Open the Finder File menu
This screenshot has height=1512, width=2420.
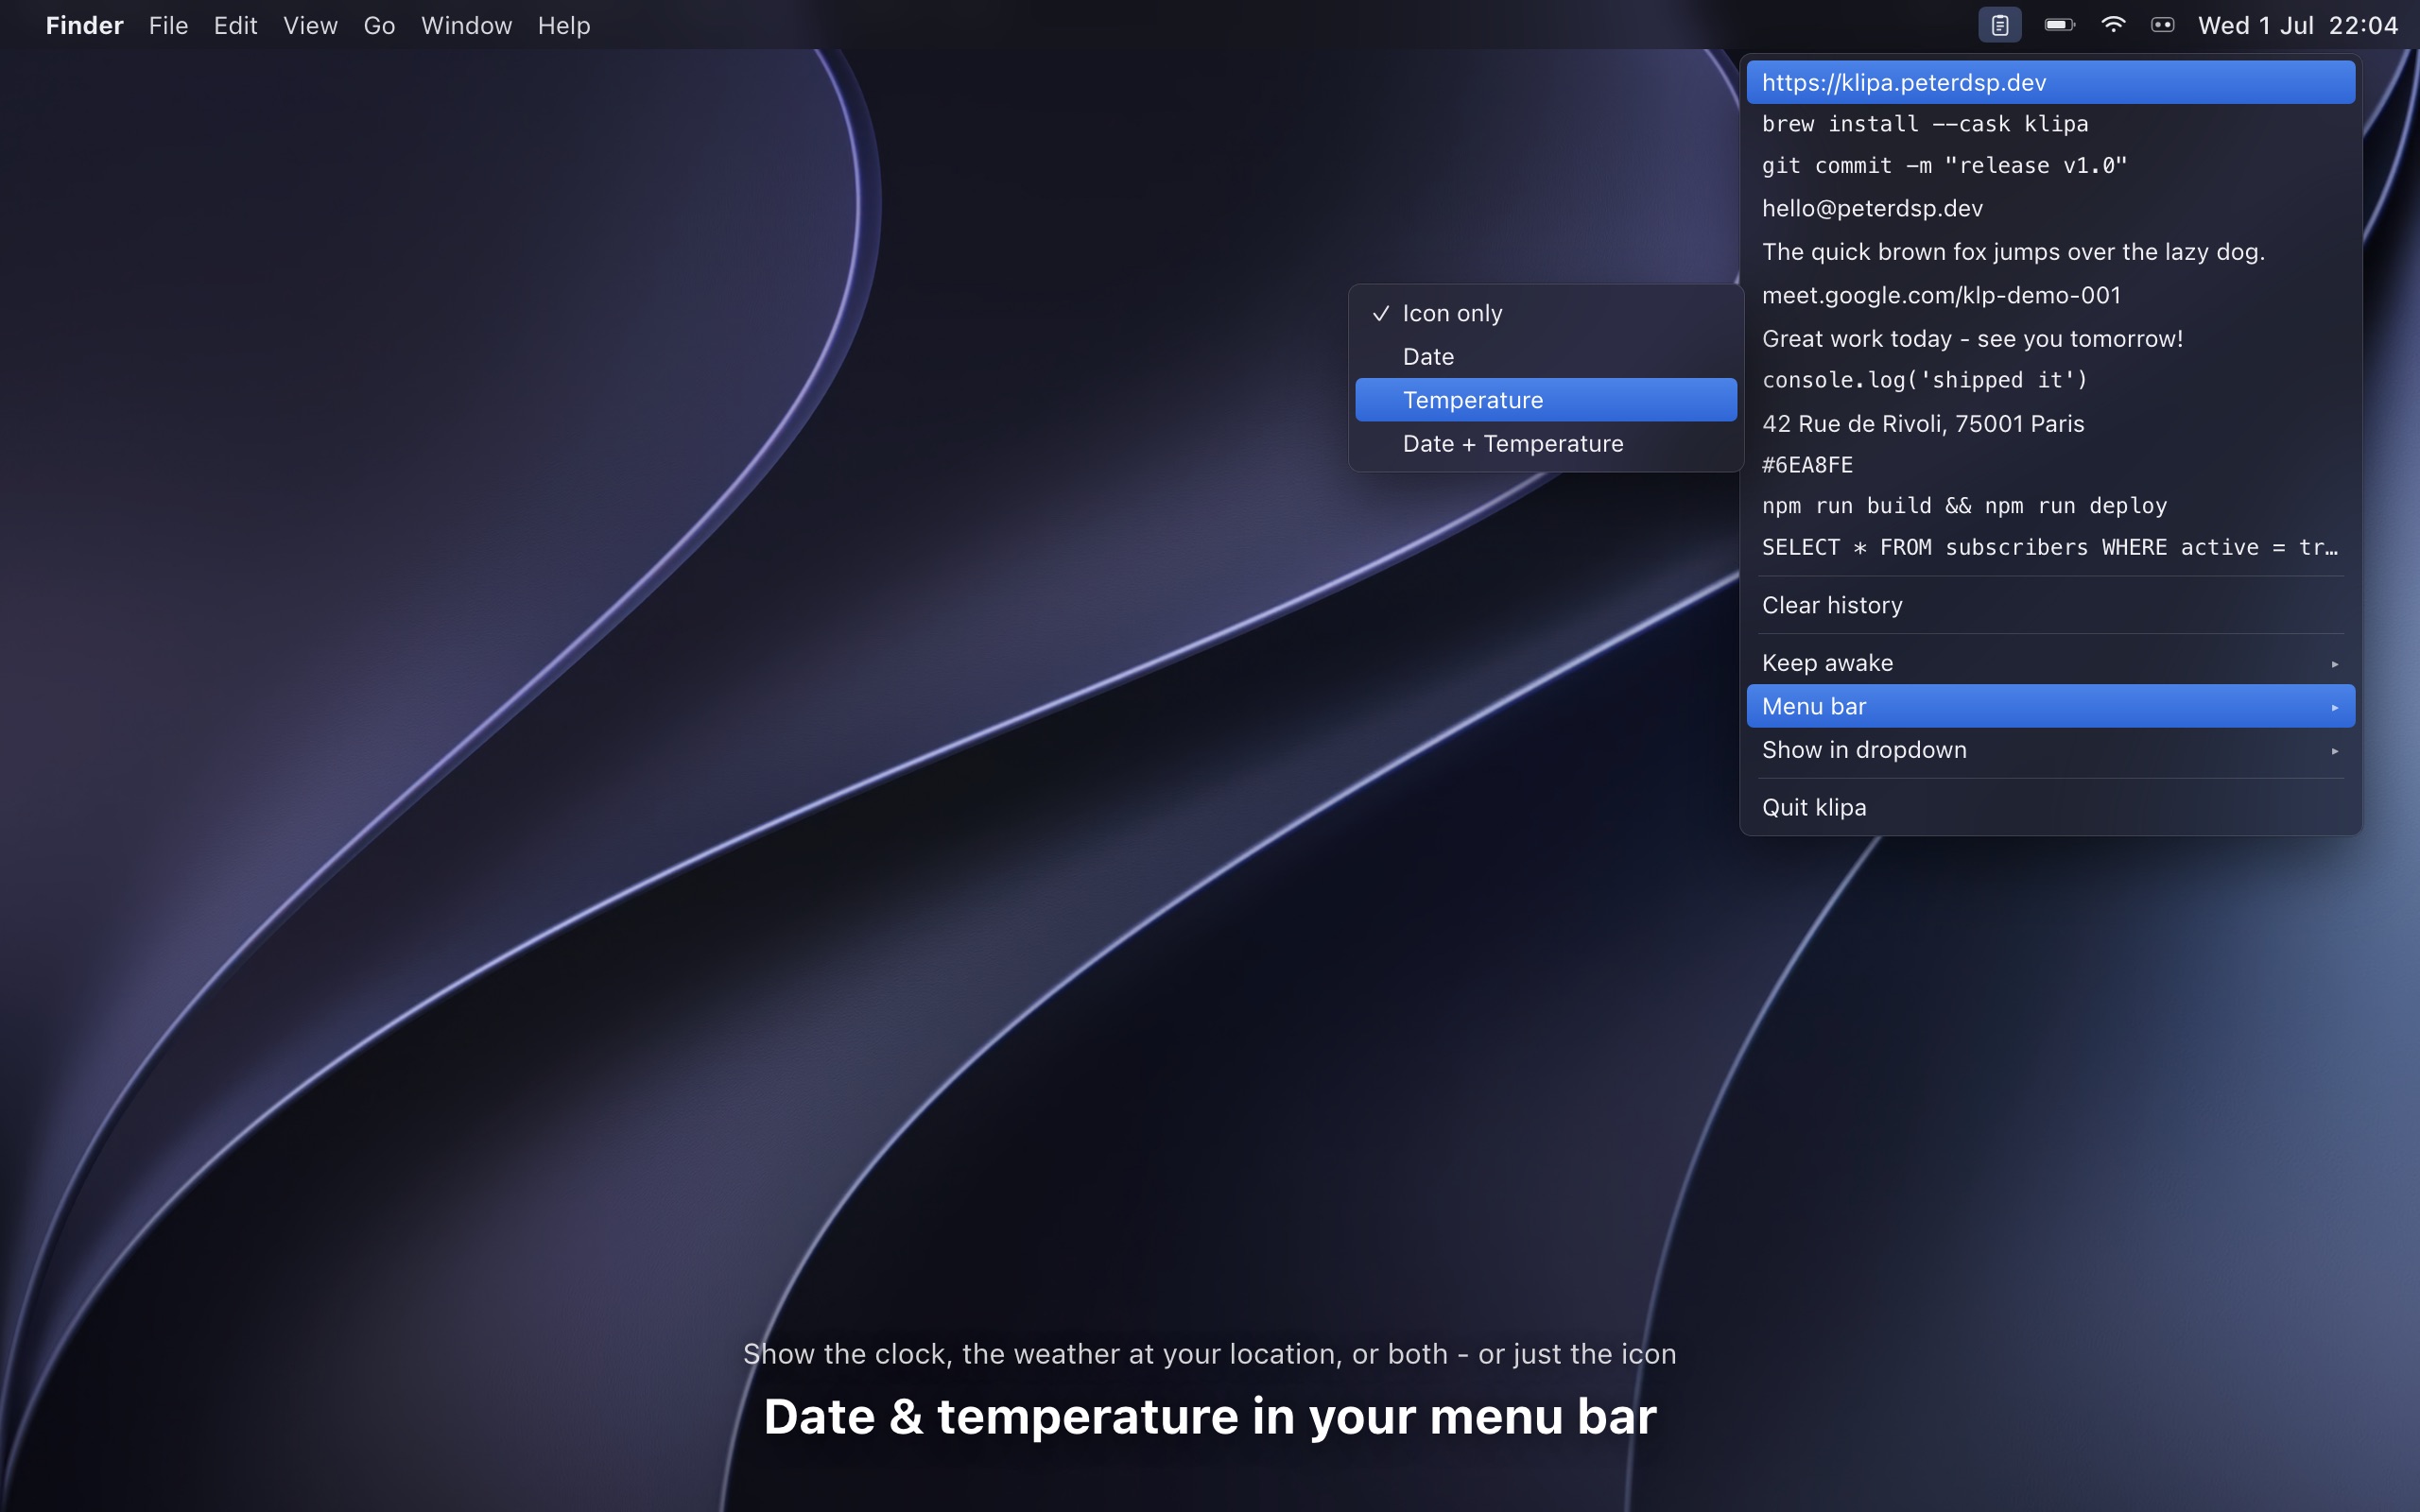pos(168,25)
